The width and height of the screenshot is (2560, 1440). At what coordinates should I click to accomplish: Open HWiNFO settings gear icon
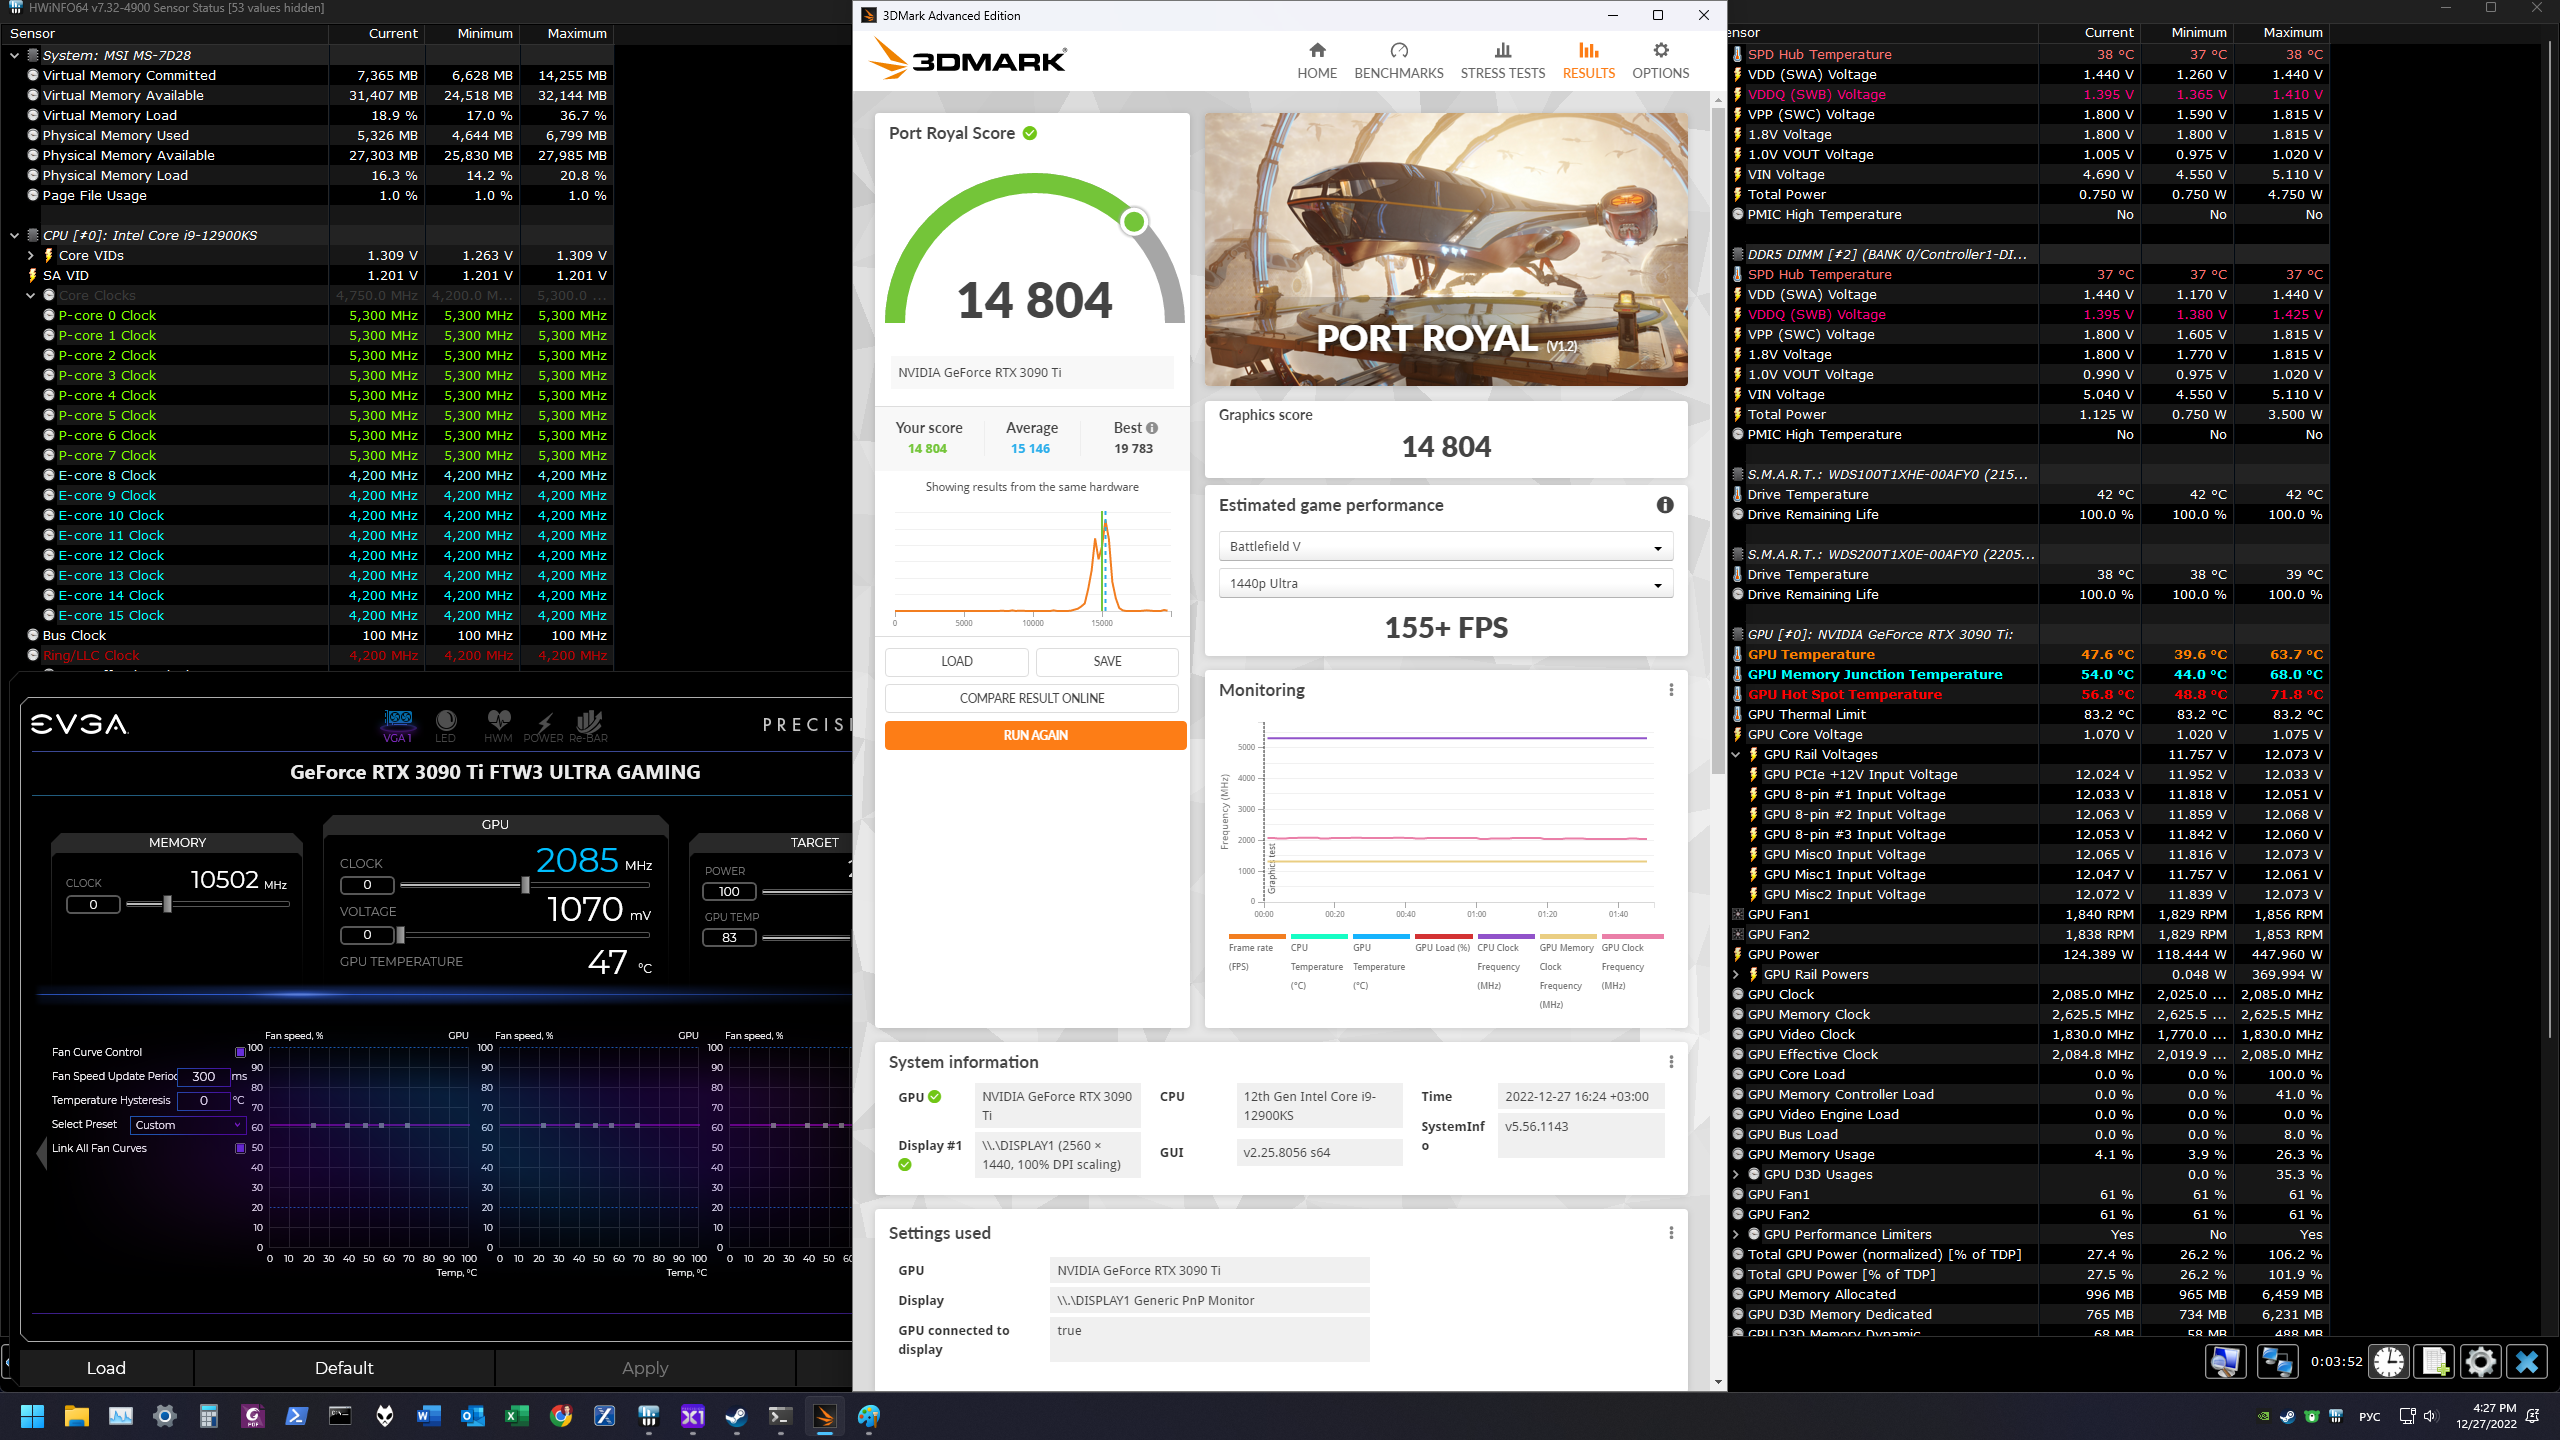[x=2481, y=1362]
